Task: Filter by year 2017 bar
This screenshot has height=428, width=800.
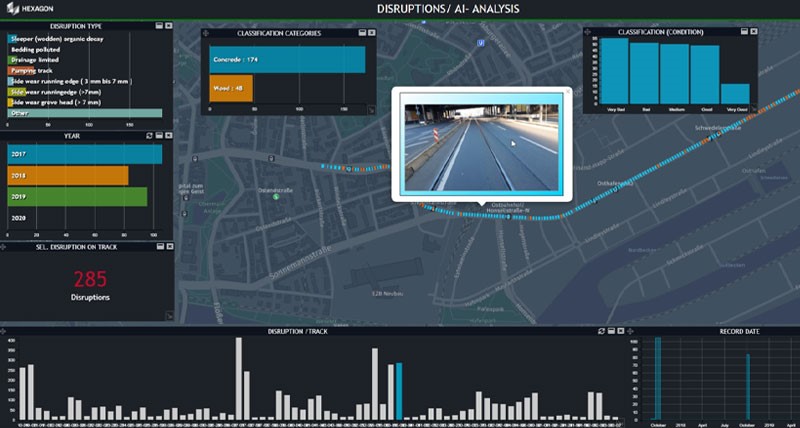Action: (x=85, y=154)
